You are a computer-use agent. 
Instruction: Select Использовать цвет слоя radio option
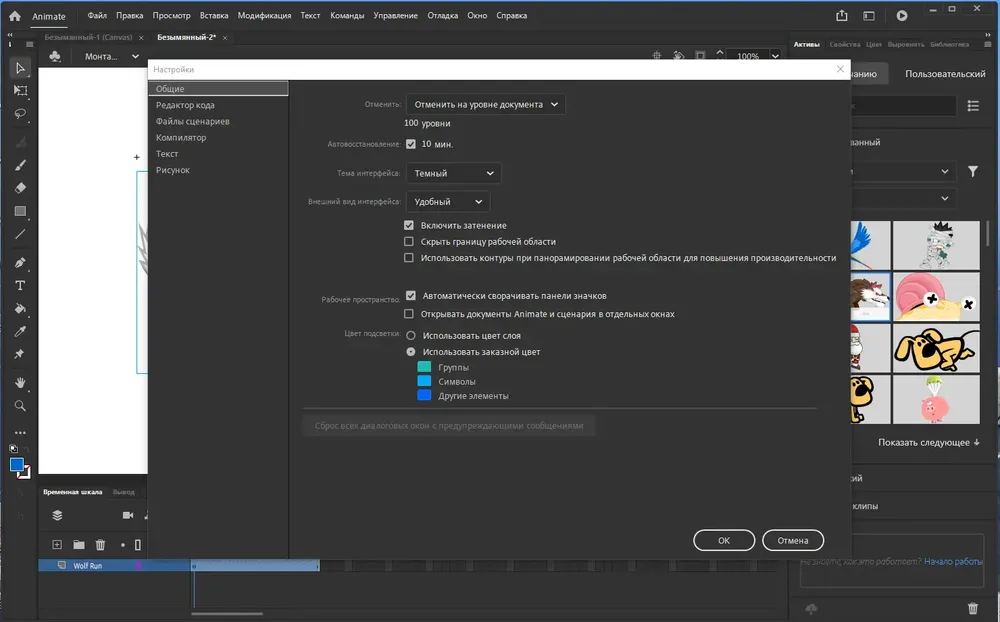411,336
